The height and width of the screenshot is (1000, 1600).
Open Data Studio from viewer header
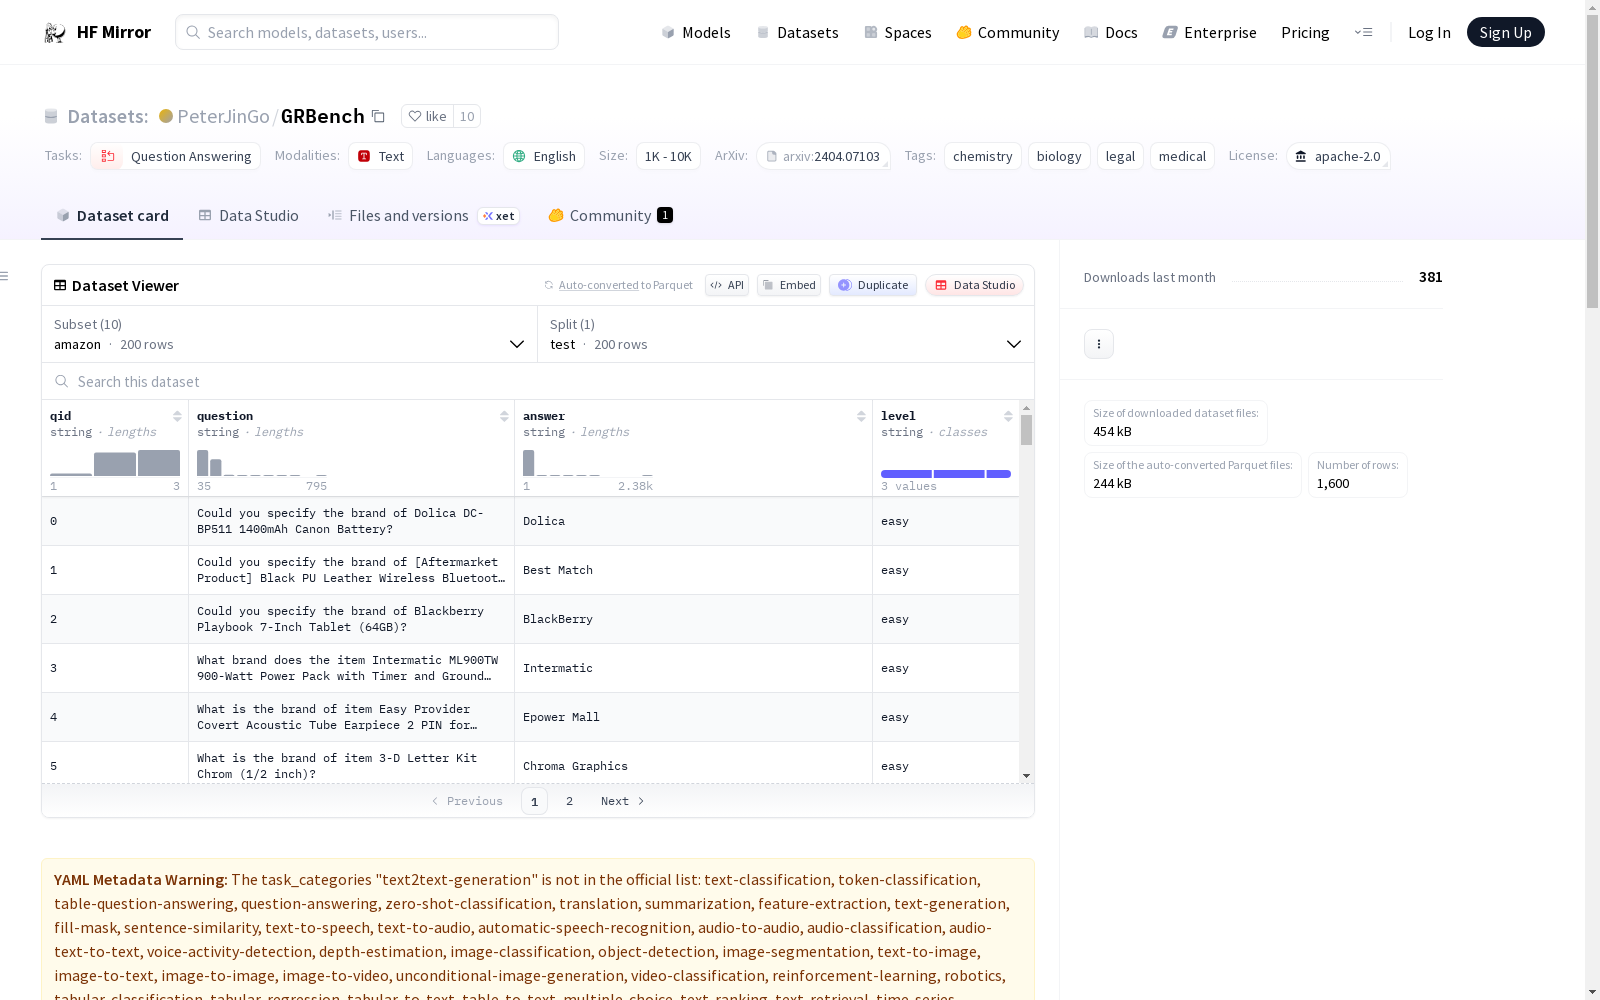point(975,285)
